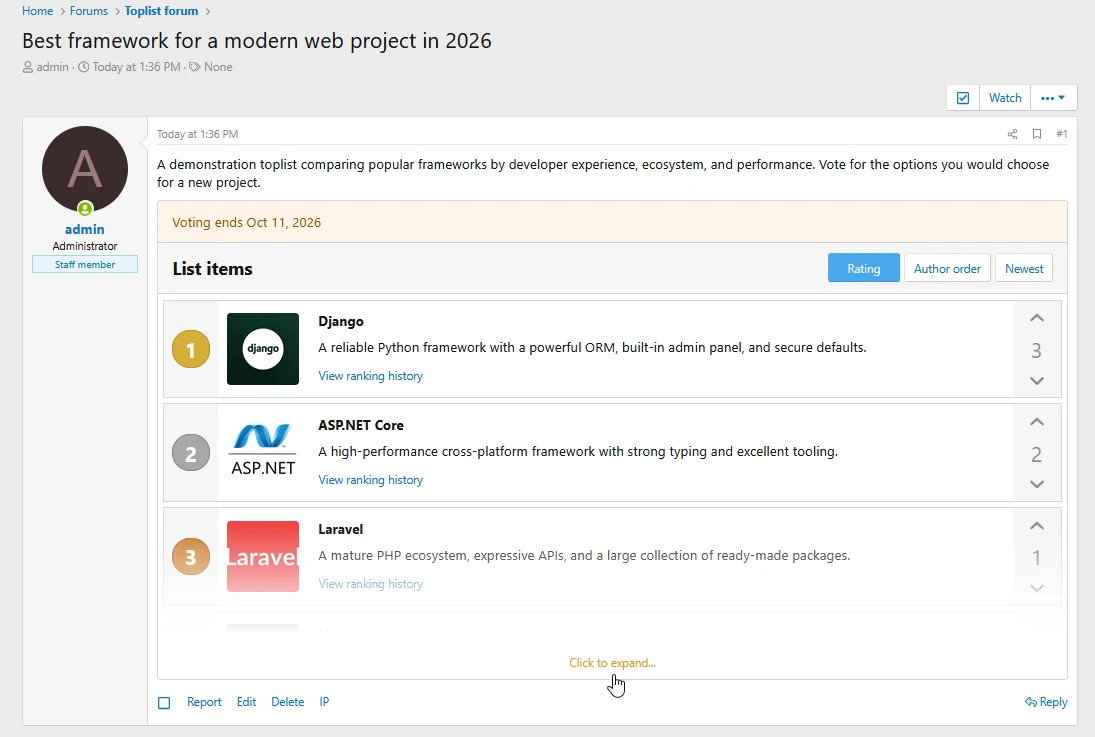Sort list items by Author order
This screenshot has height=737, width=1095.
click(x=947, y=268)
